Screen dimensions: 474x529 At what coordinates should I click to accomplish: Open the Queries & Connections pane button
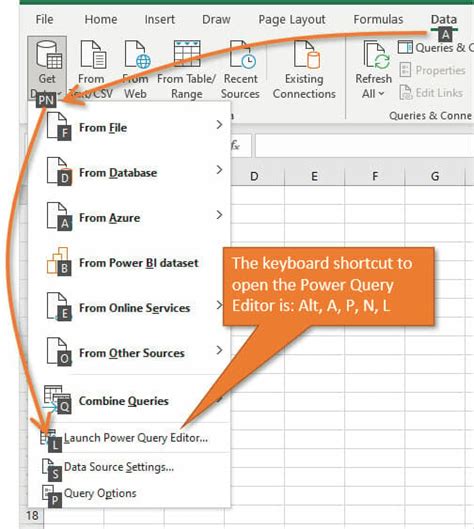[x=435, y=48]
